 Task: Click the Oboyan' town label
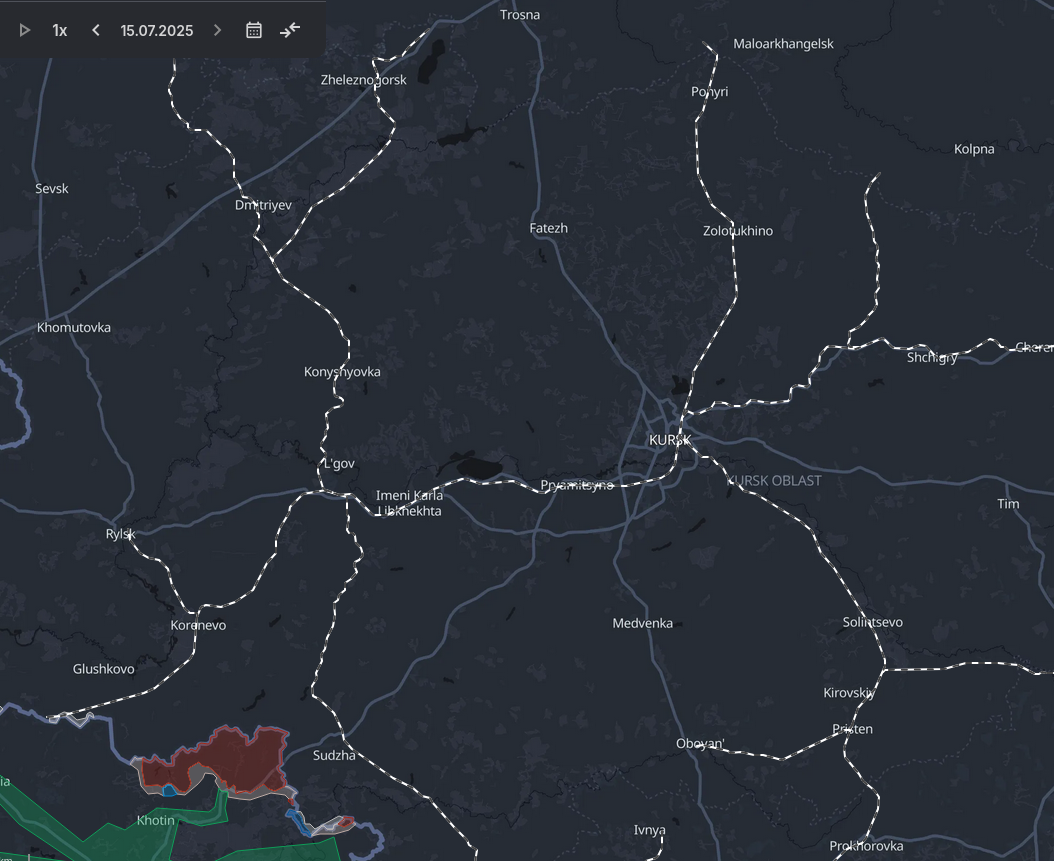(700, 743)
